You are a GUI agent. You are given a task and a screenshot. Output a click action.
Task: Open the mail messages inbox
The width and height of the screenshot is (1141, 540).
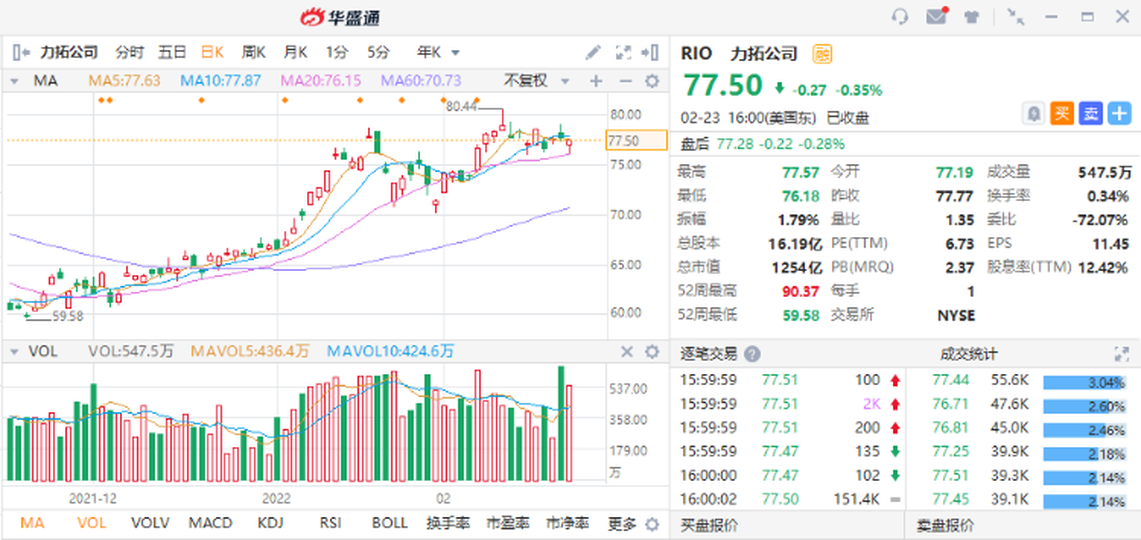tap(936, 17)
